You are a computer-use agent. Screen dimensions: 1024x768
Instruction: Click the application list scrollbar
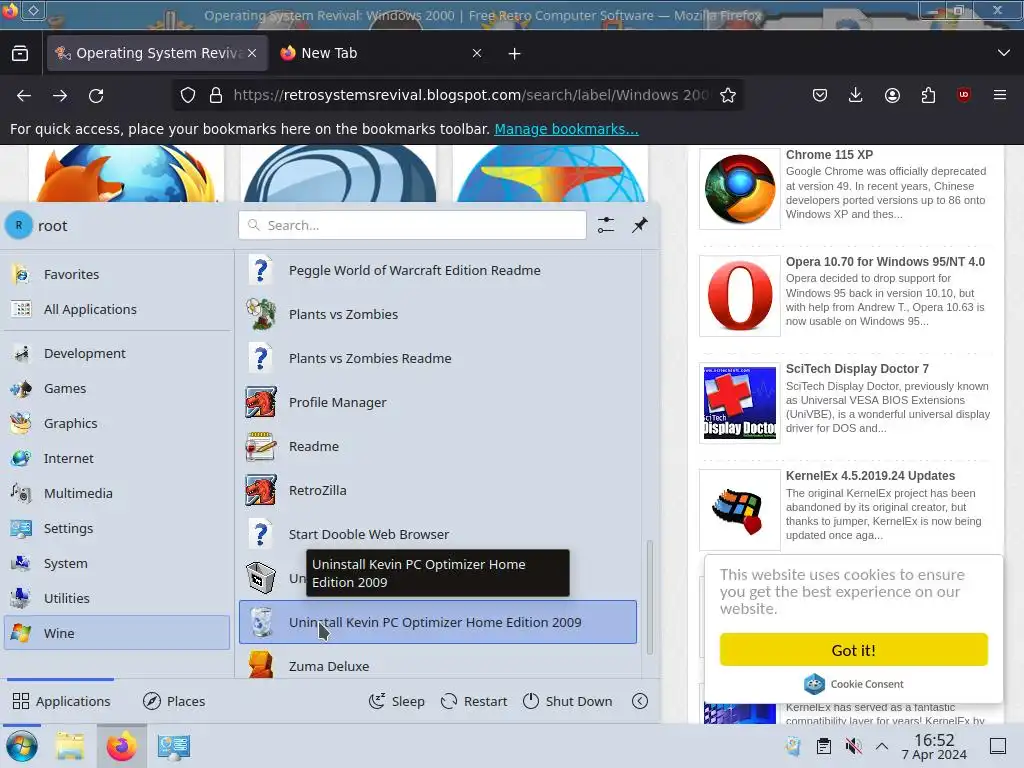650,597
